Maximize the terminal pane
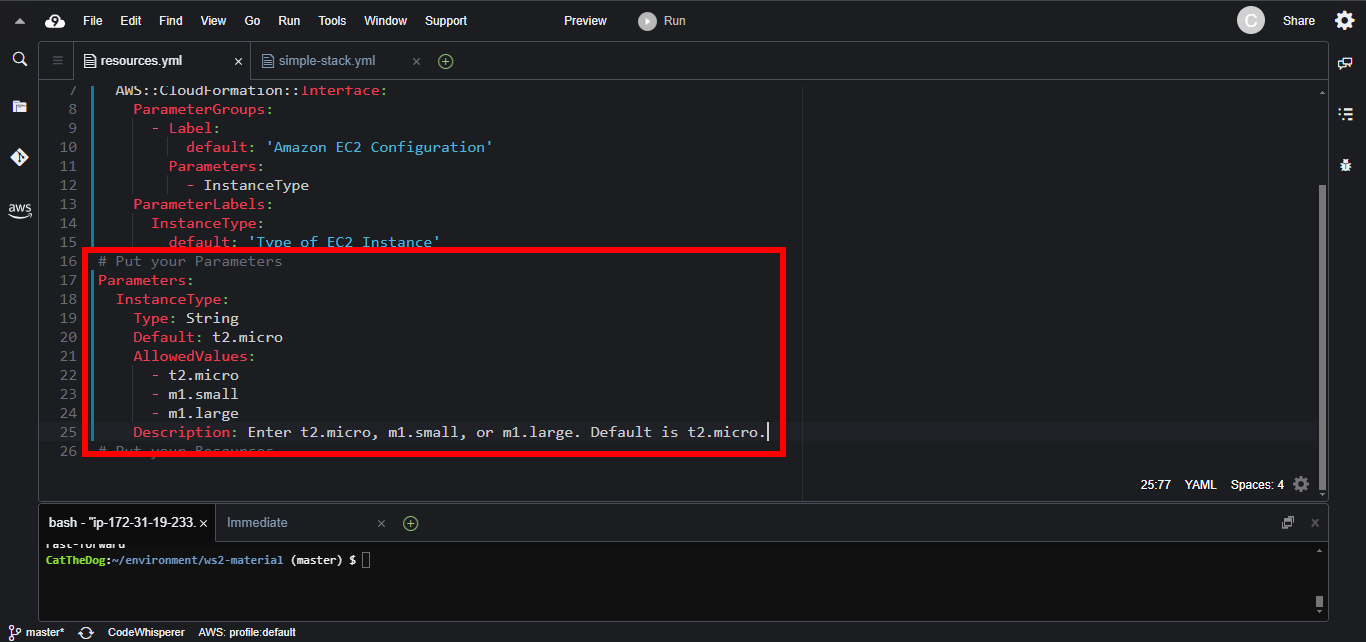The width and height of the screenshot is (1366, 642). (x=1288, y=523)
